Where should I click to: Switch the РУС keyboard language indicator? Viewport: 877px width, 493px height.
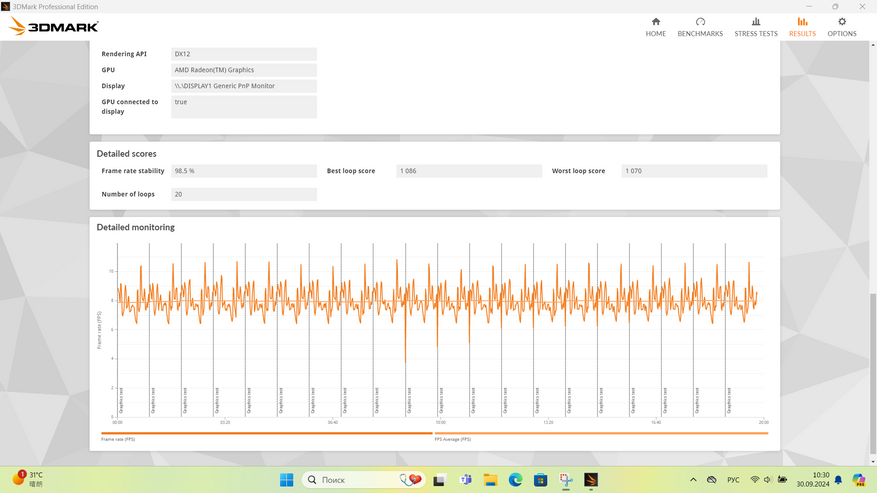(733, 480)
